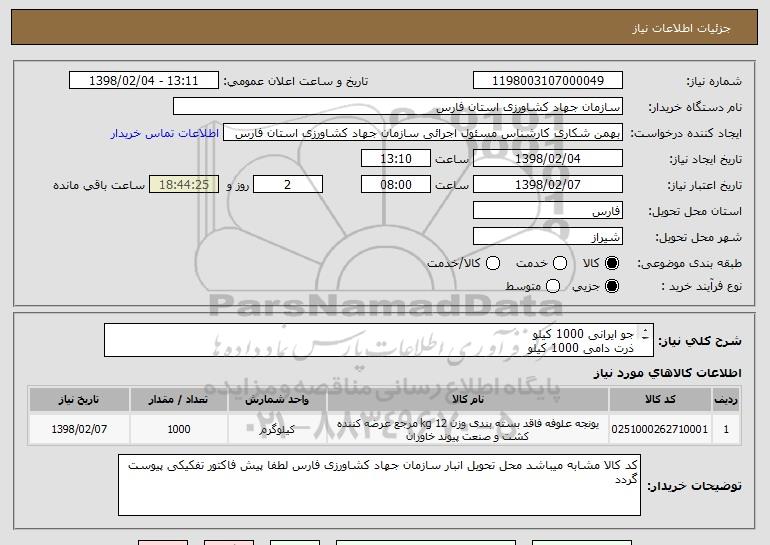Click the نام کالا column header
Viewport: 770px width, 545px height.
[x=468, y=399]
